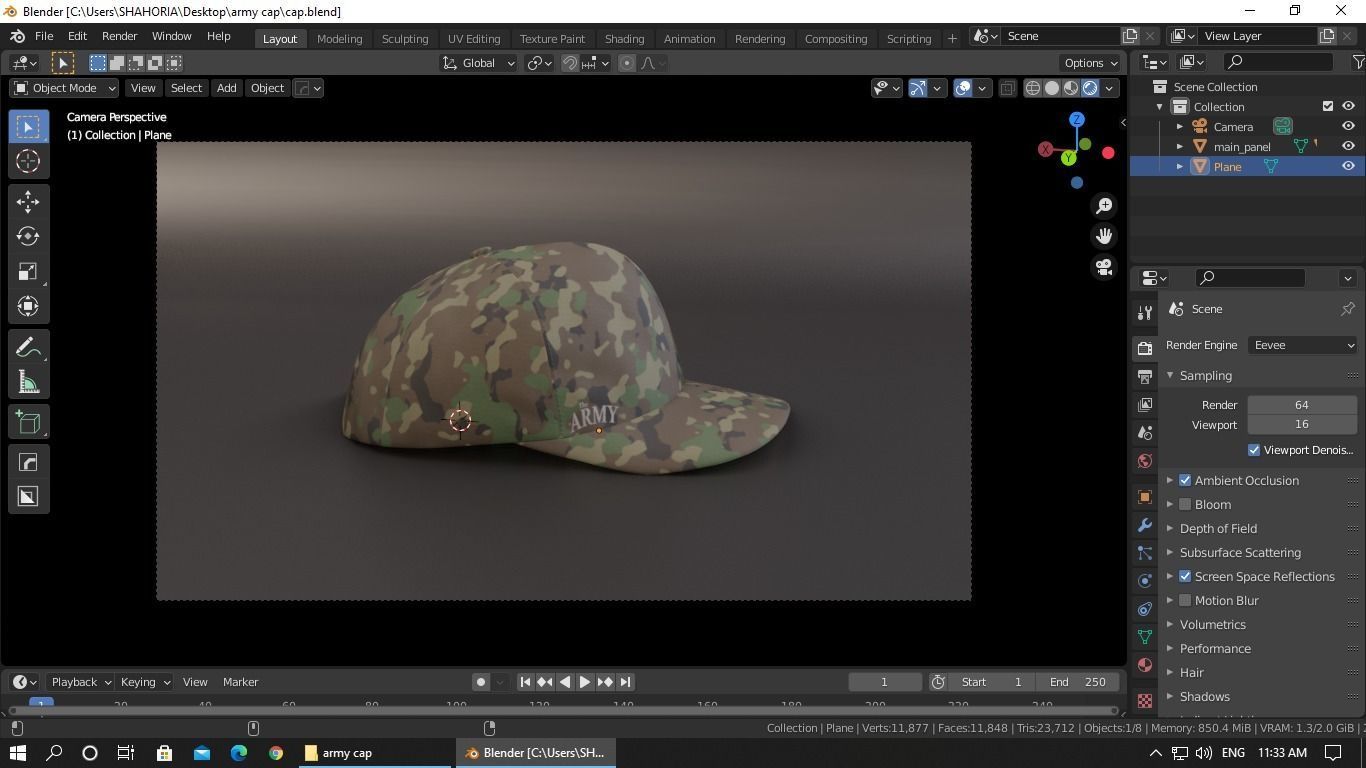
Task: Open the Playback popover in timeline
Action: point(80,682)
